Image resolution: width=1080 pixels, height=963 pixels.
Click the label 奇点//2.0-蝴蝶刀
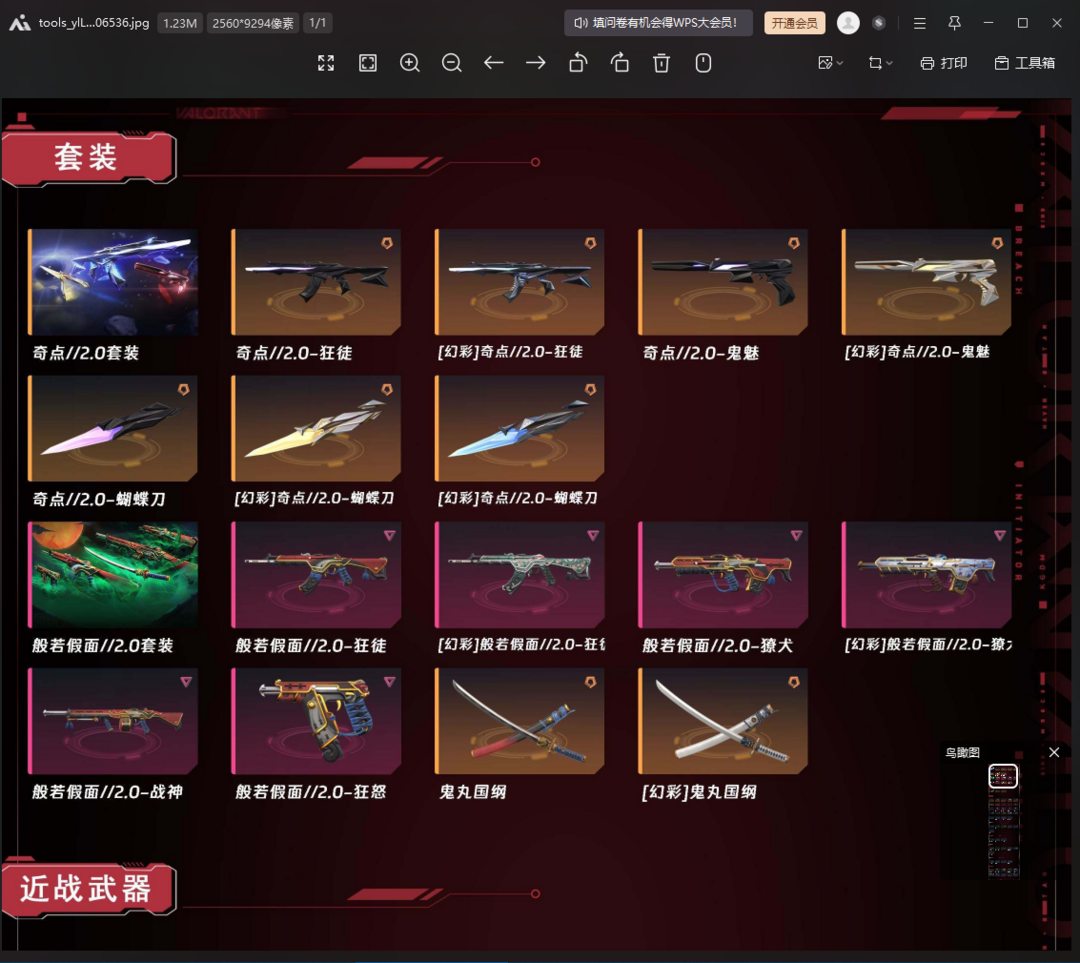coord(99,499)
